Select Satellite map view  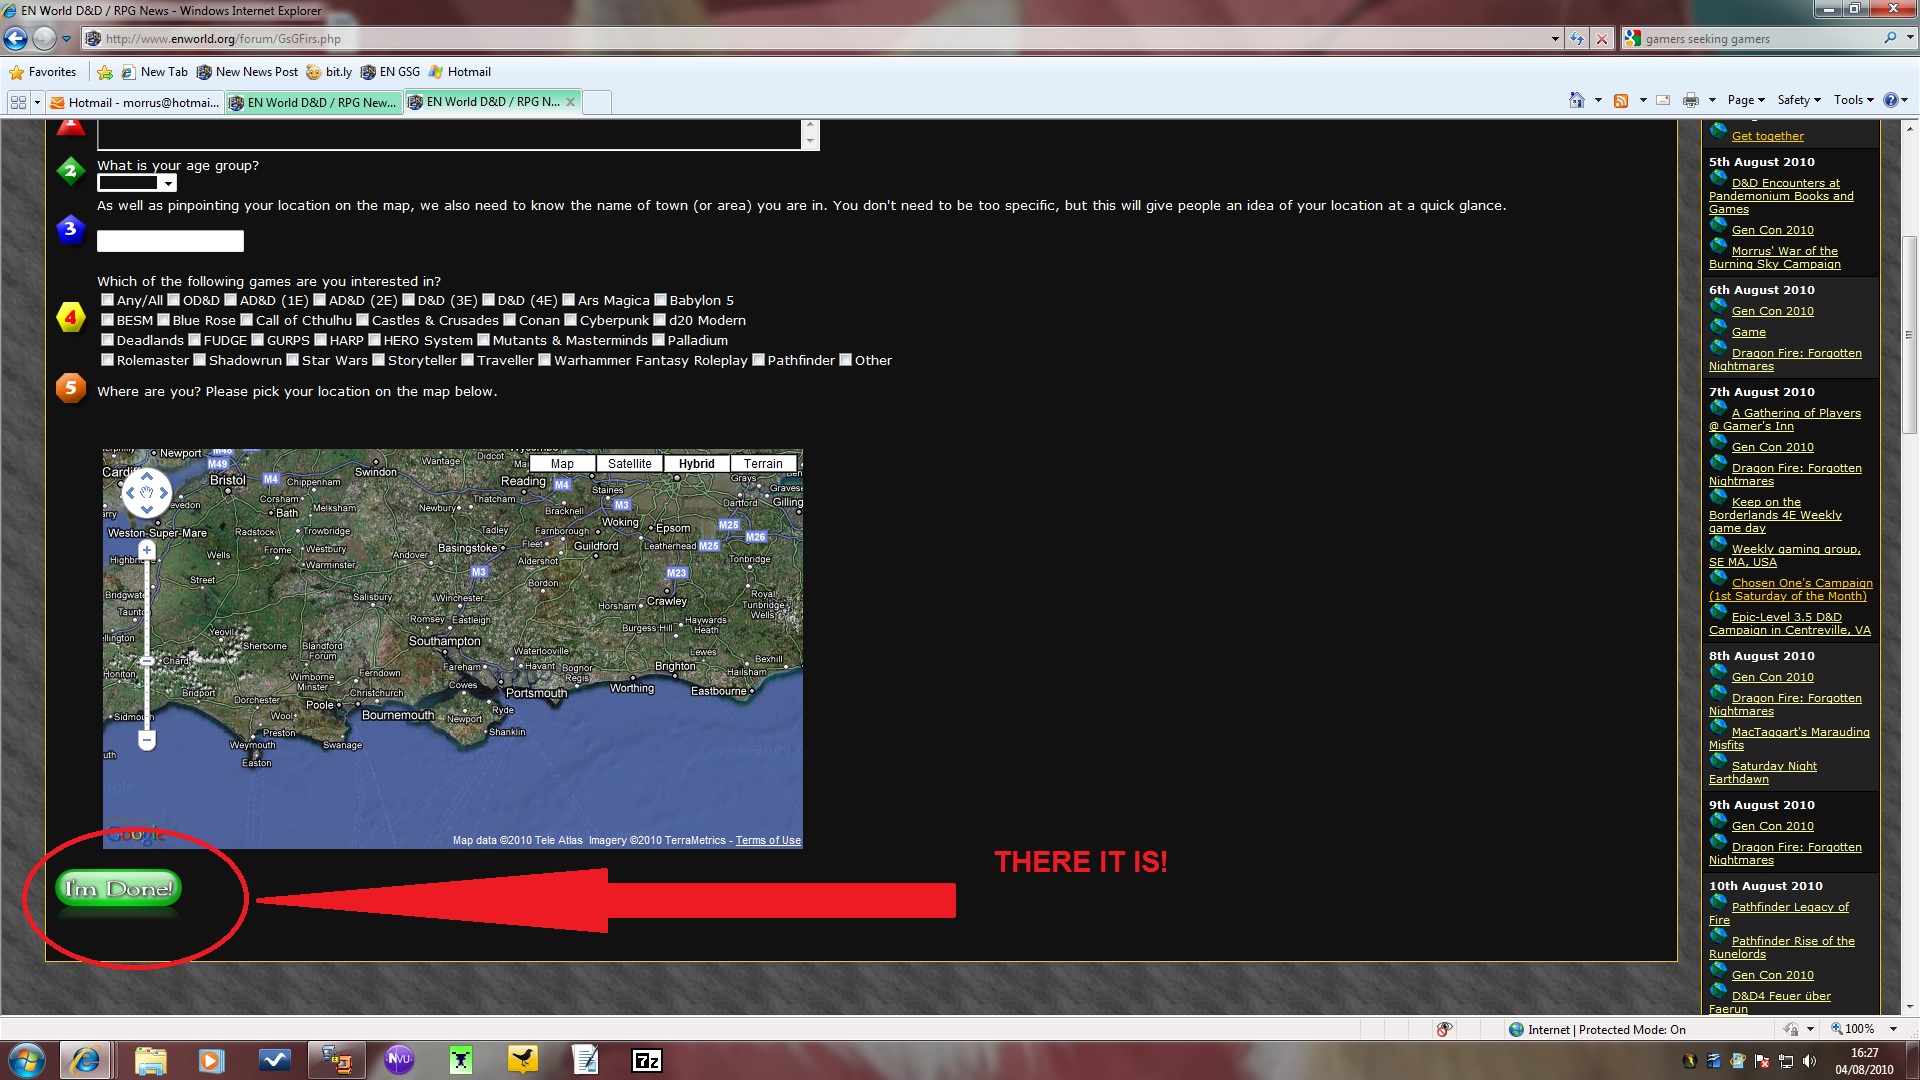click(x=629, y=464)
